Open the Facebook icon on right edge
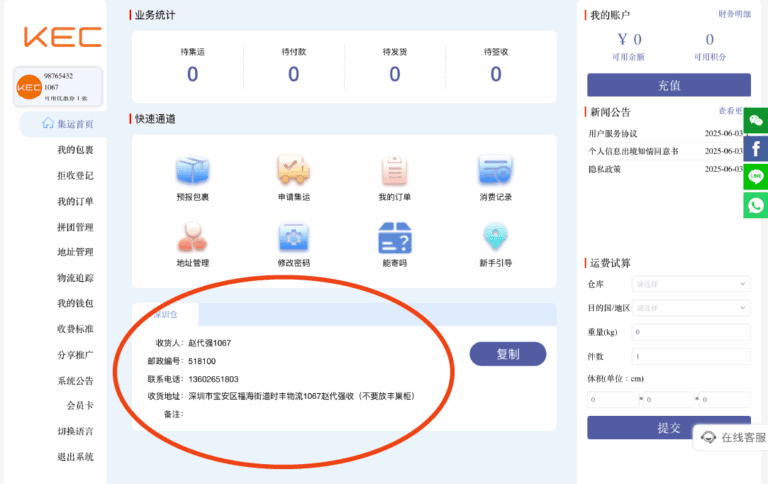The image size is (768, 484). (x=756, y=149)
